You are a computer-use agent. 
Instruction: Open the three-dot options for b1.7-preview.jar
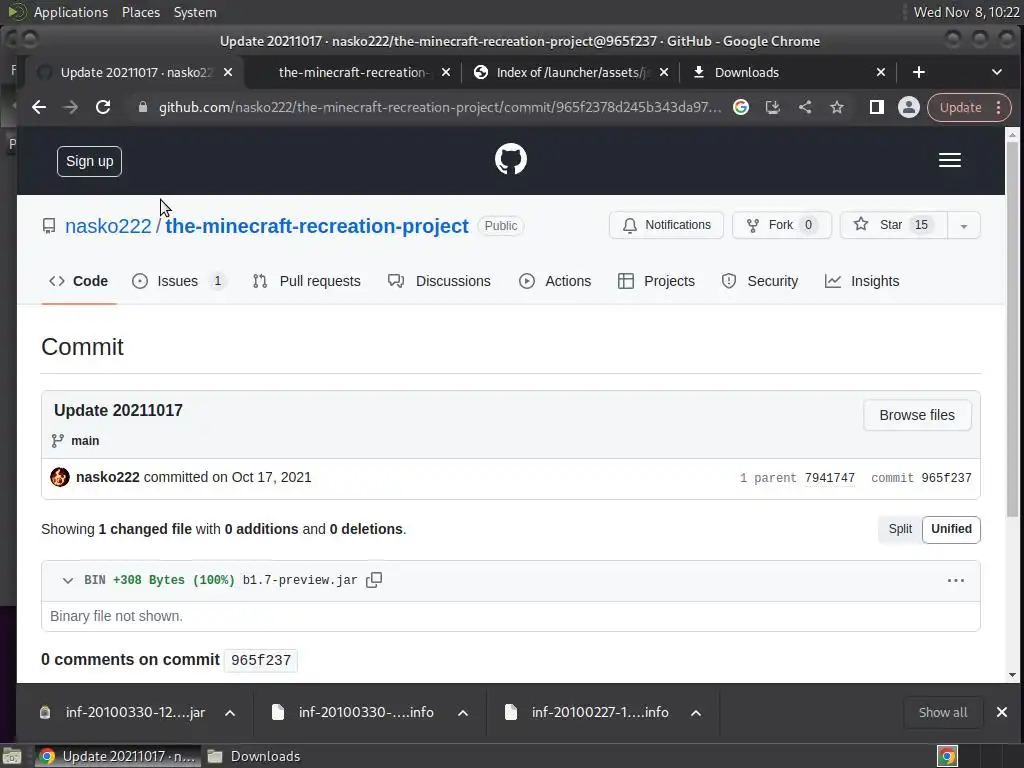coord(955,581)
